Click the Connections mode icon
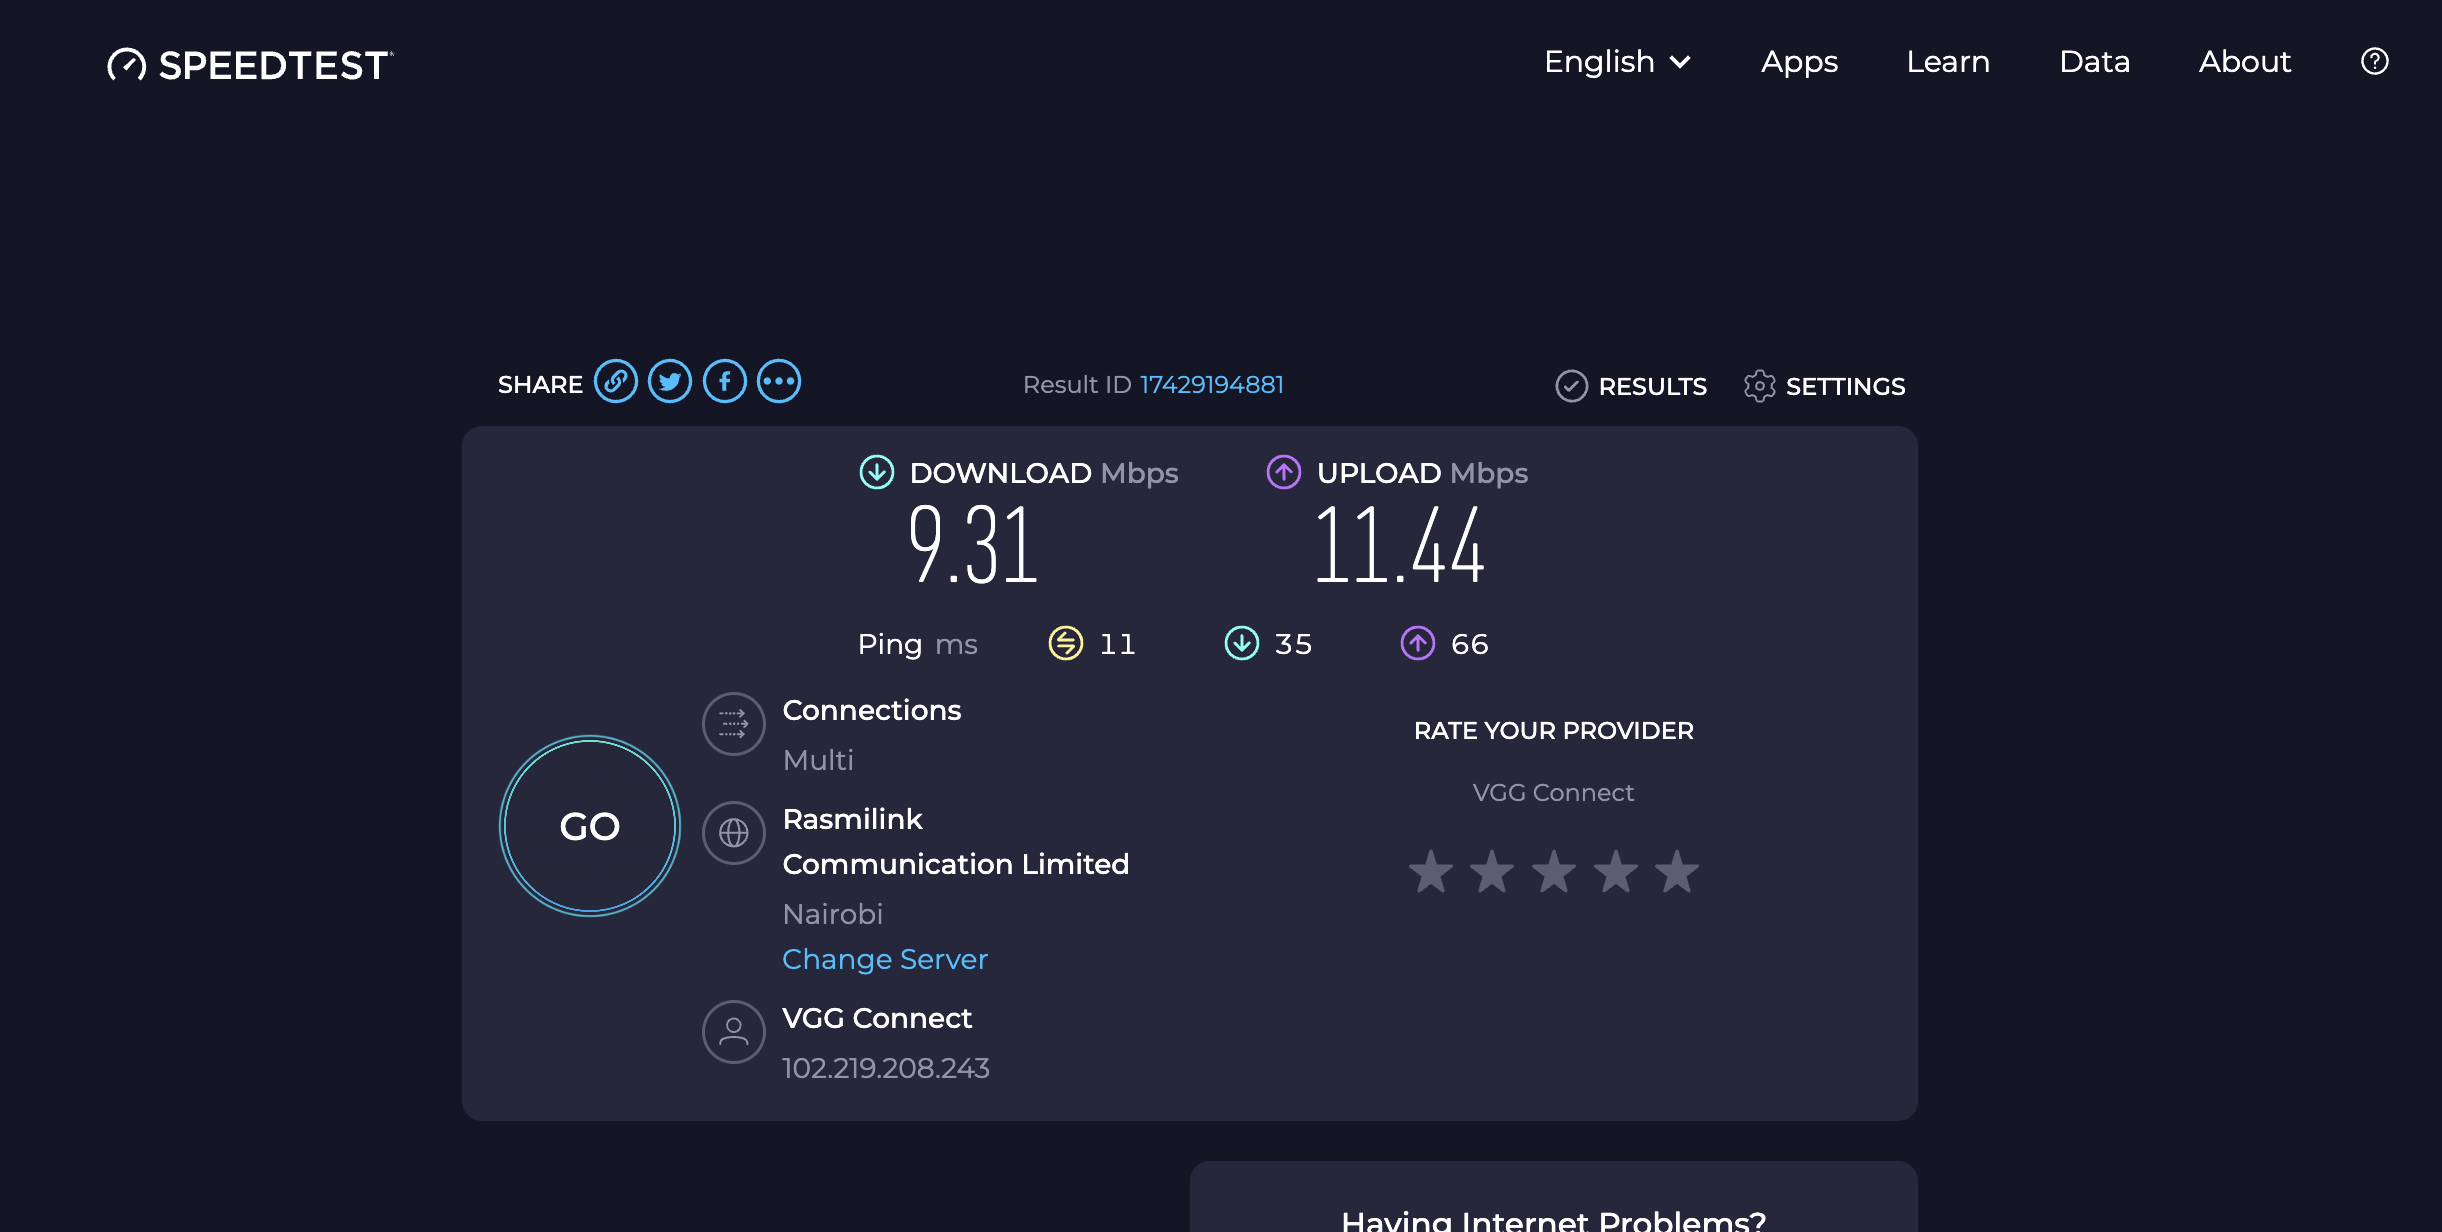 (x=733, y=724)
